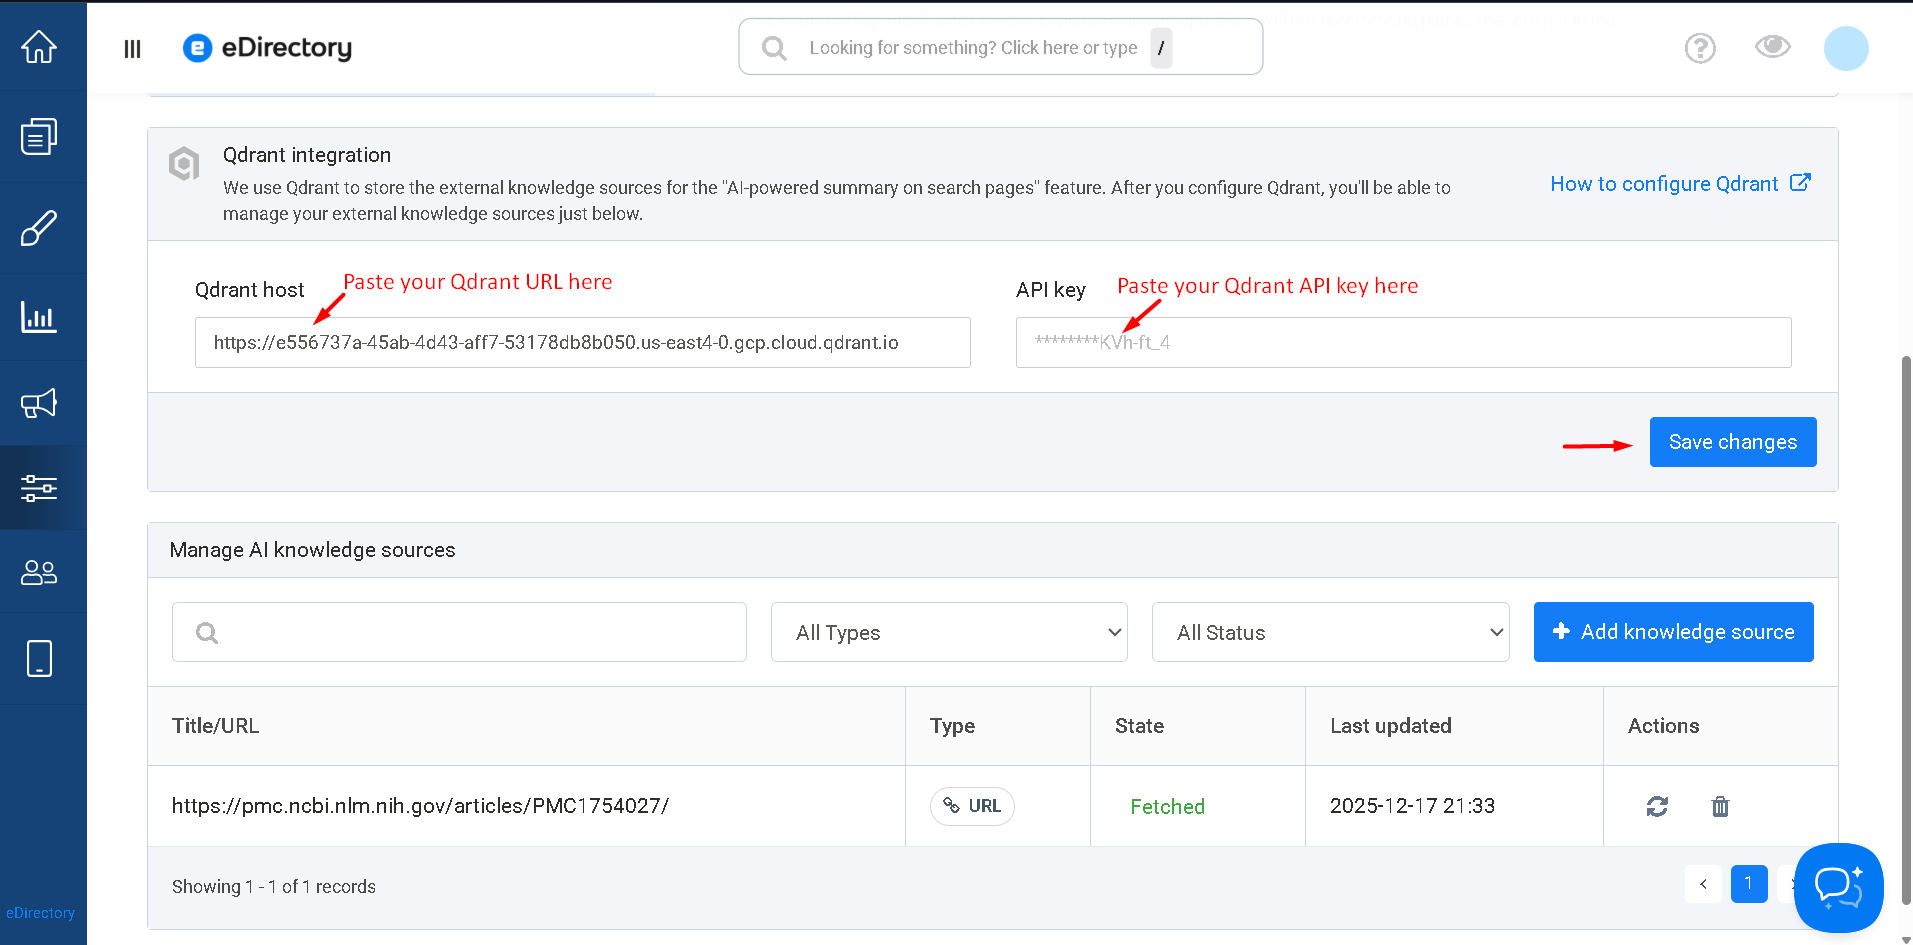Open the sliders settings icon in sidebar
This screenshot has width=1913, height=945.
click(x=39, y=488)
